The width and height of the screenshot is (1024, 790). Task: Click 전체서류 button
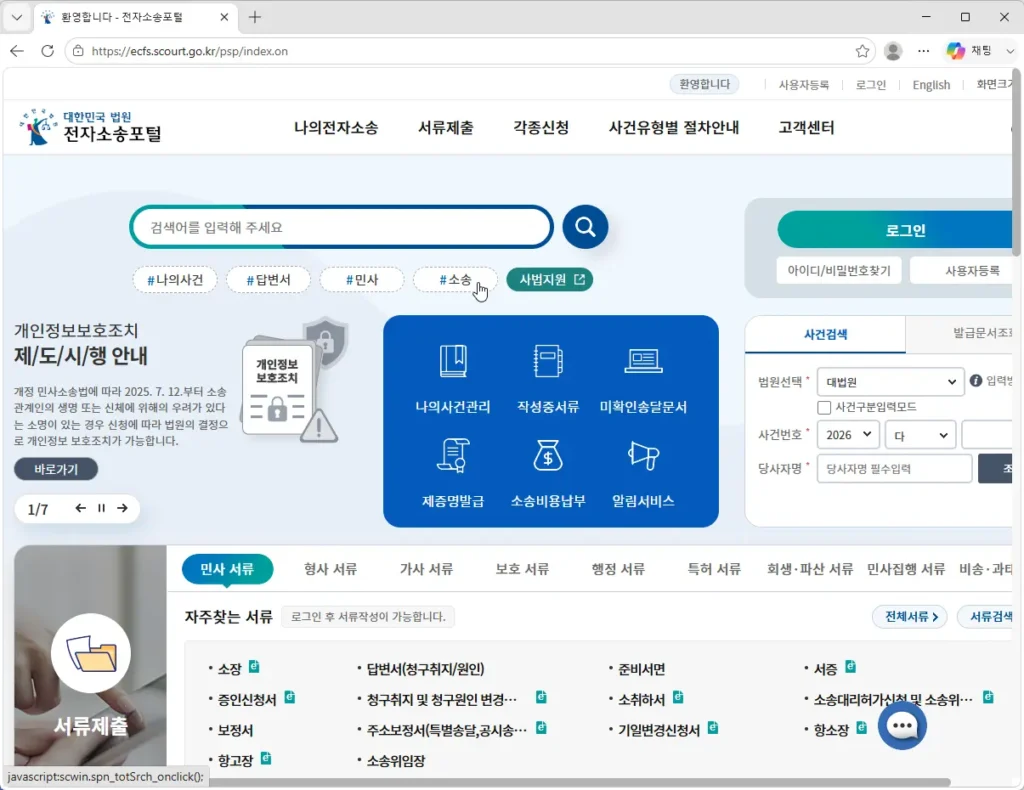[x=910, y=616]
